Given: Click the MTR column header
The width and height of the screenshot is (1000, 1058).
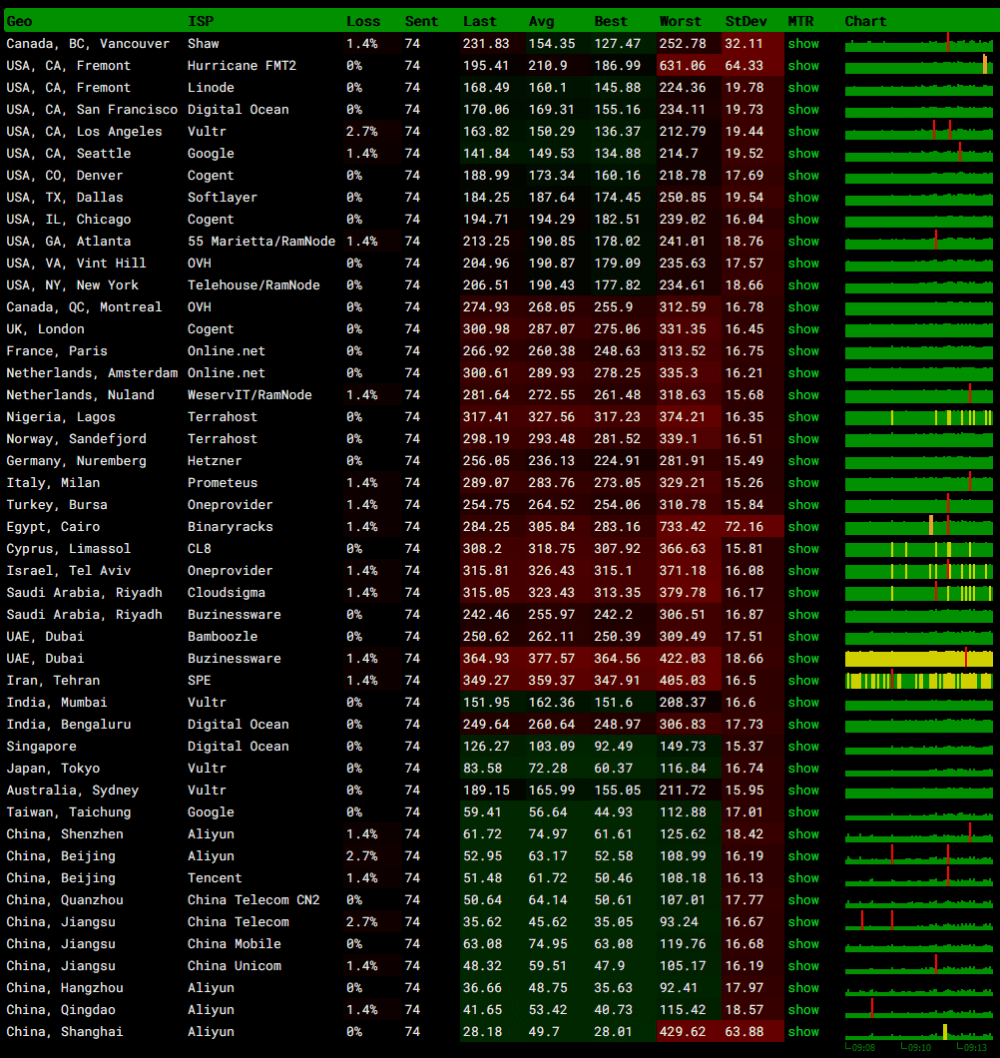Looking at the screenshot, I should pyautogui.click(x=800, y=21).
